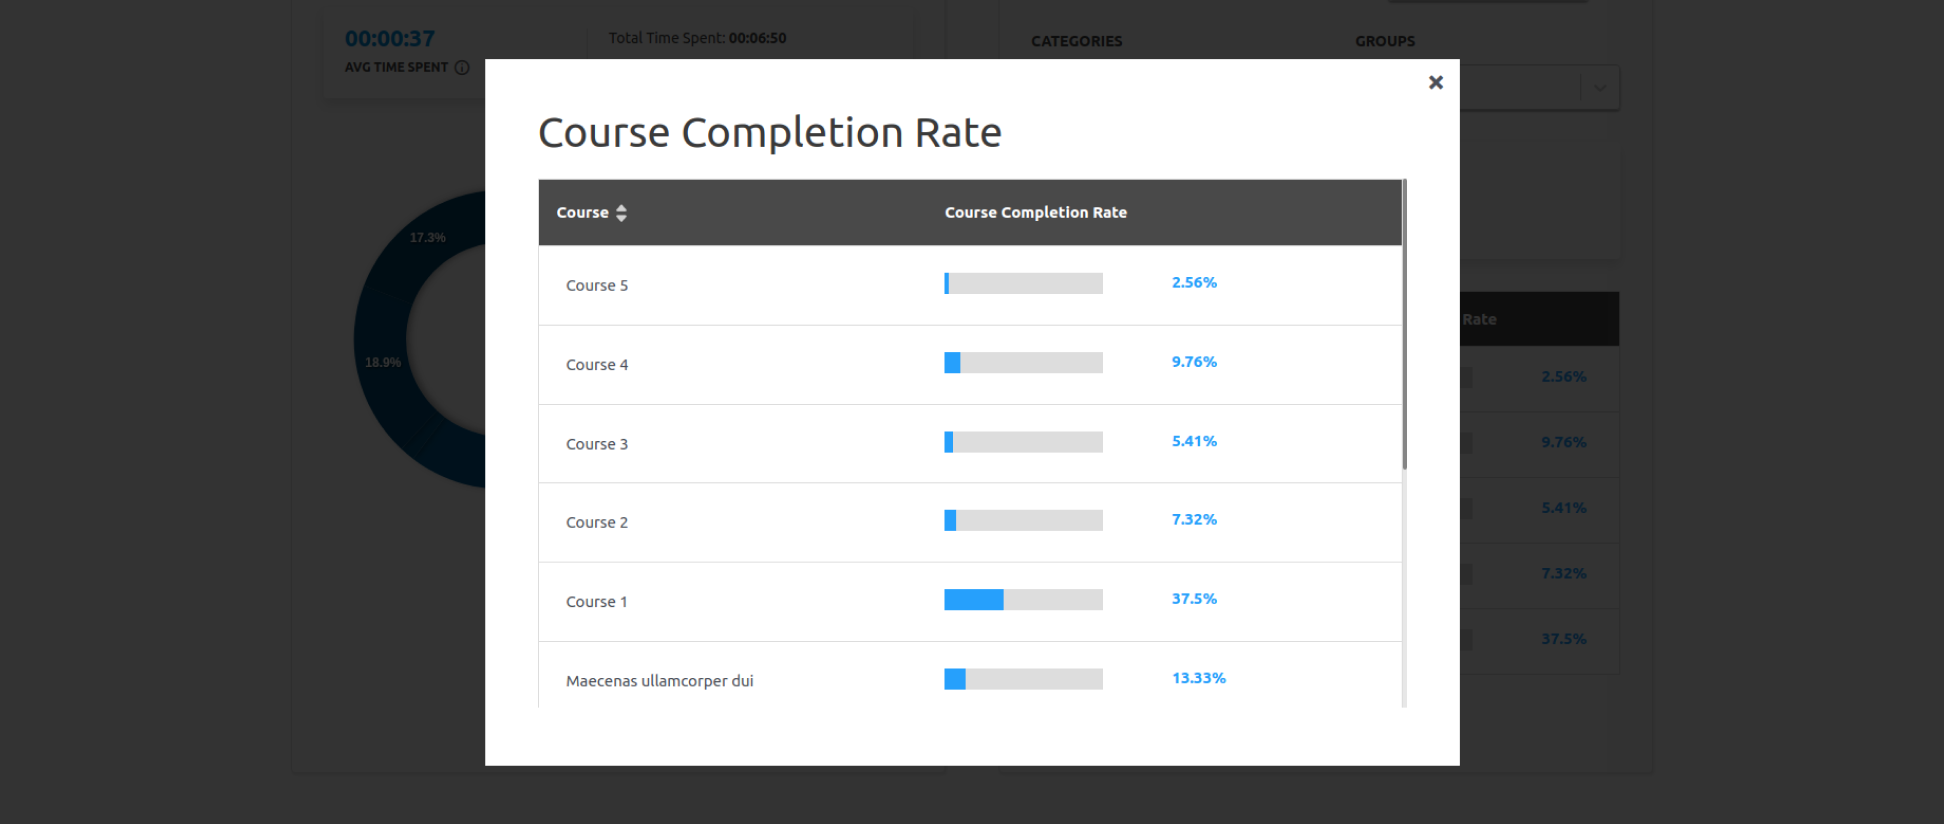Select the Course 5 row name
This screenshot has height=824, width=1944.
coord(597,286)
